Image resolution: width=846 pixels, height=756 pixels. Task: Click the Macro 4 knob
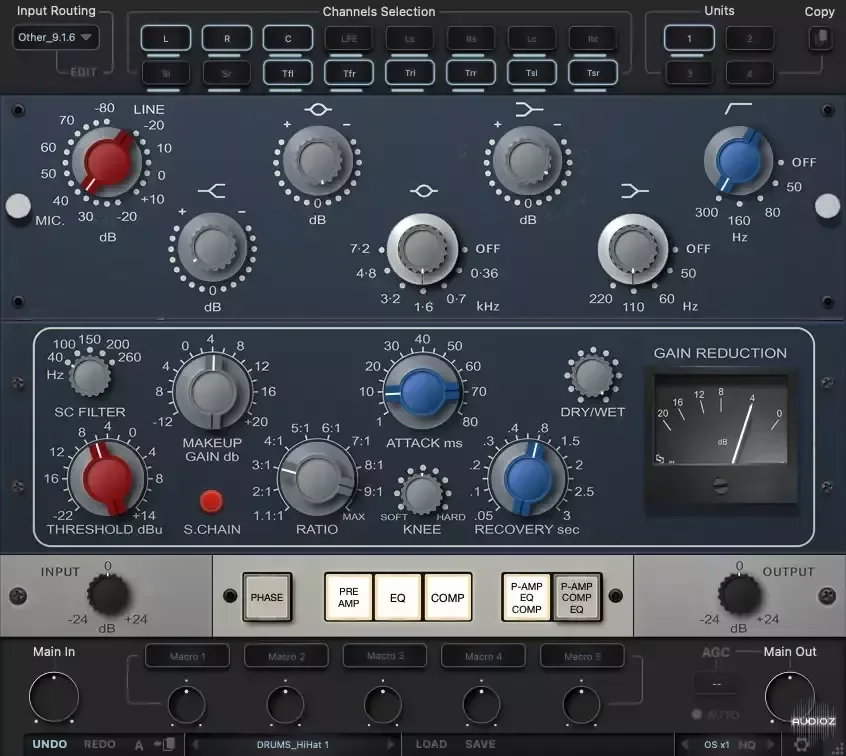click(x=482, y=705)
